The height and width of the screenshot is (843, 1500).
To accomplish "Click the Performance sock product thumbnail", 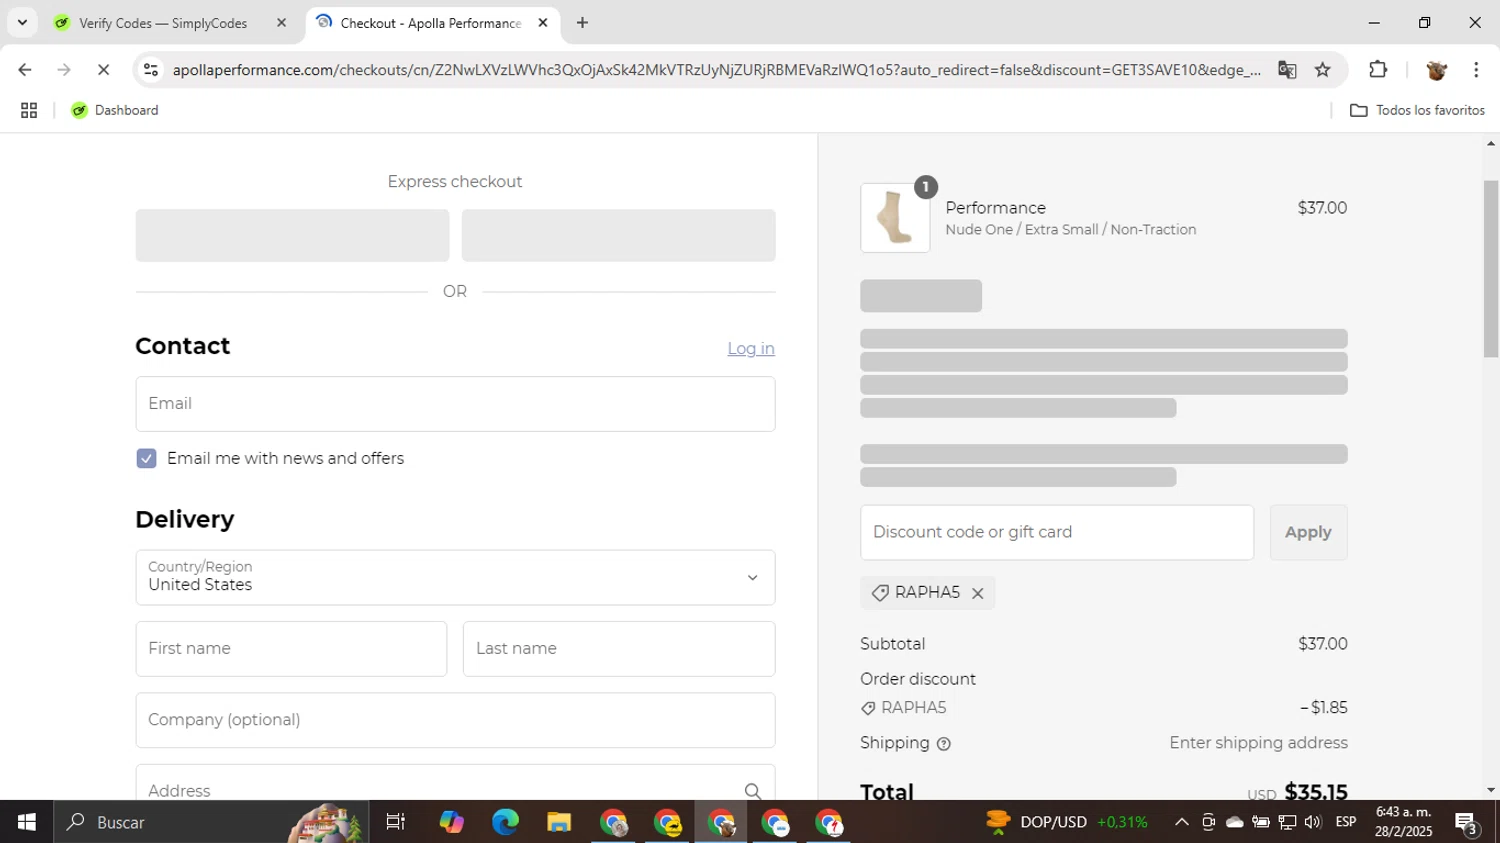I will coord(895,218).
